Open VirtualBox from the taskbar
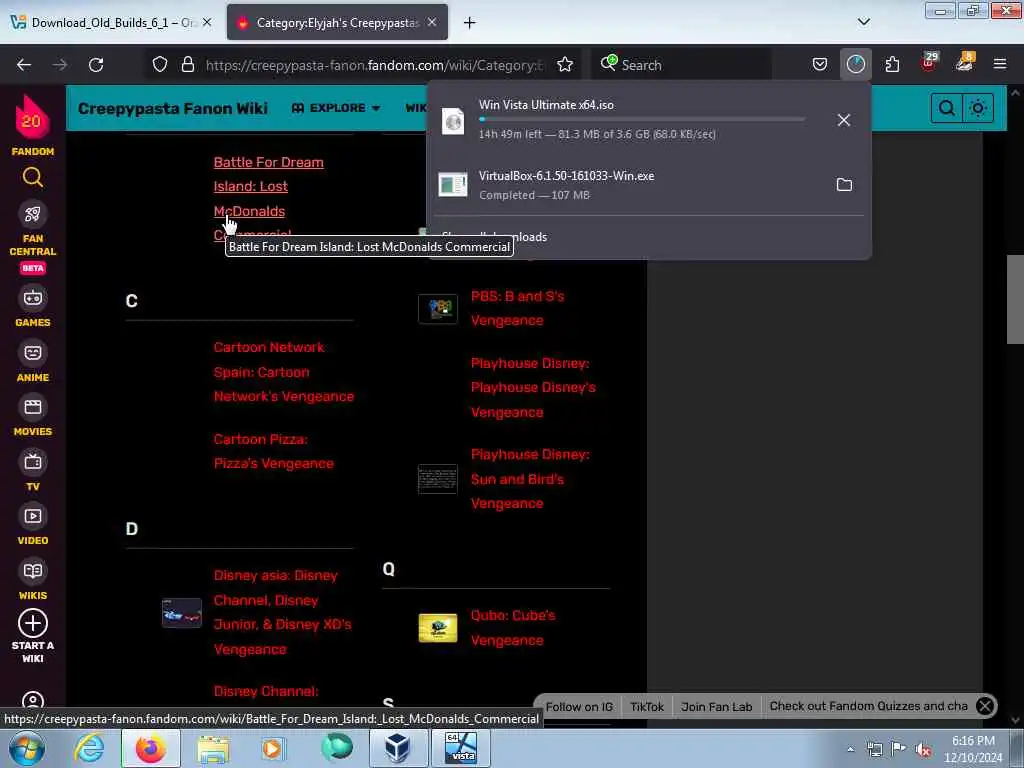The width and height of the screenshot is (1024, 768). pos(397,748)
